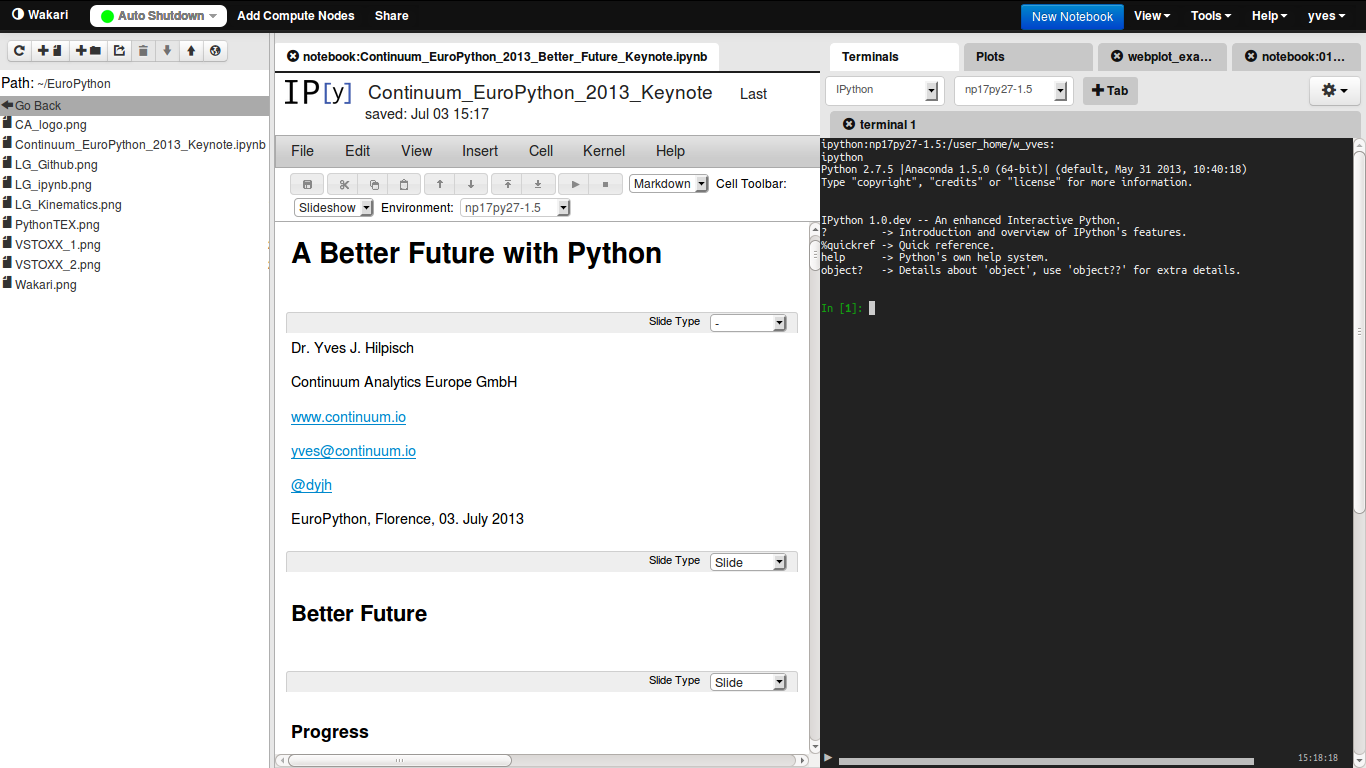
Task: Insert cell above using toolbar icon
Action: coord(507,184)
